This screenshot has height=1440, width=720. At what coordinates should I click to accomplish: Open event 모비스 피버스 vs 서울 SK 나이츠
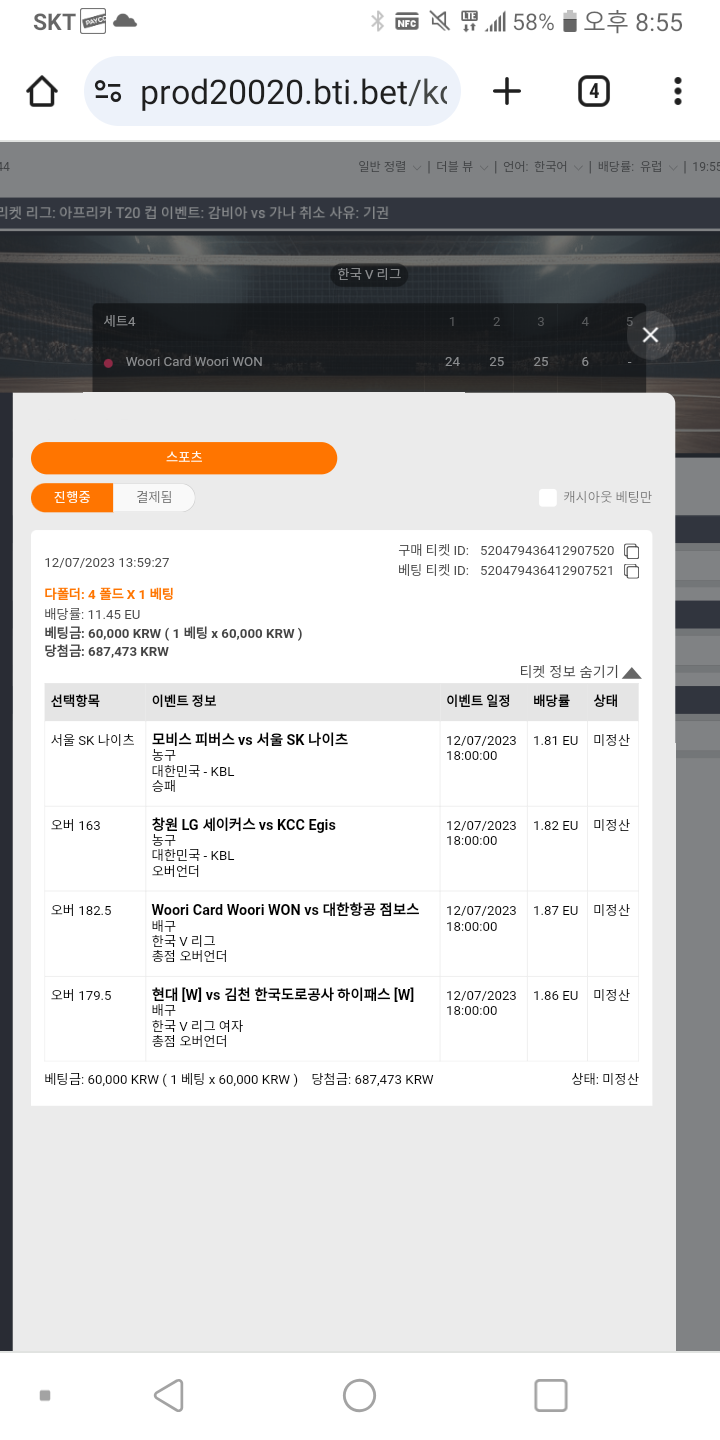[x=250, y=740]
